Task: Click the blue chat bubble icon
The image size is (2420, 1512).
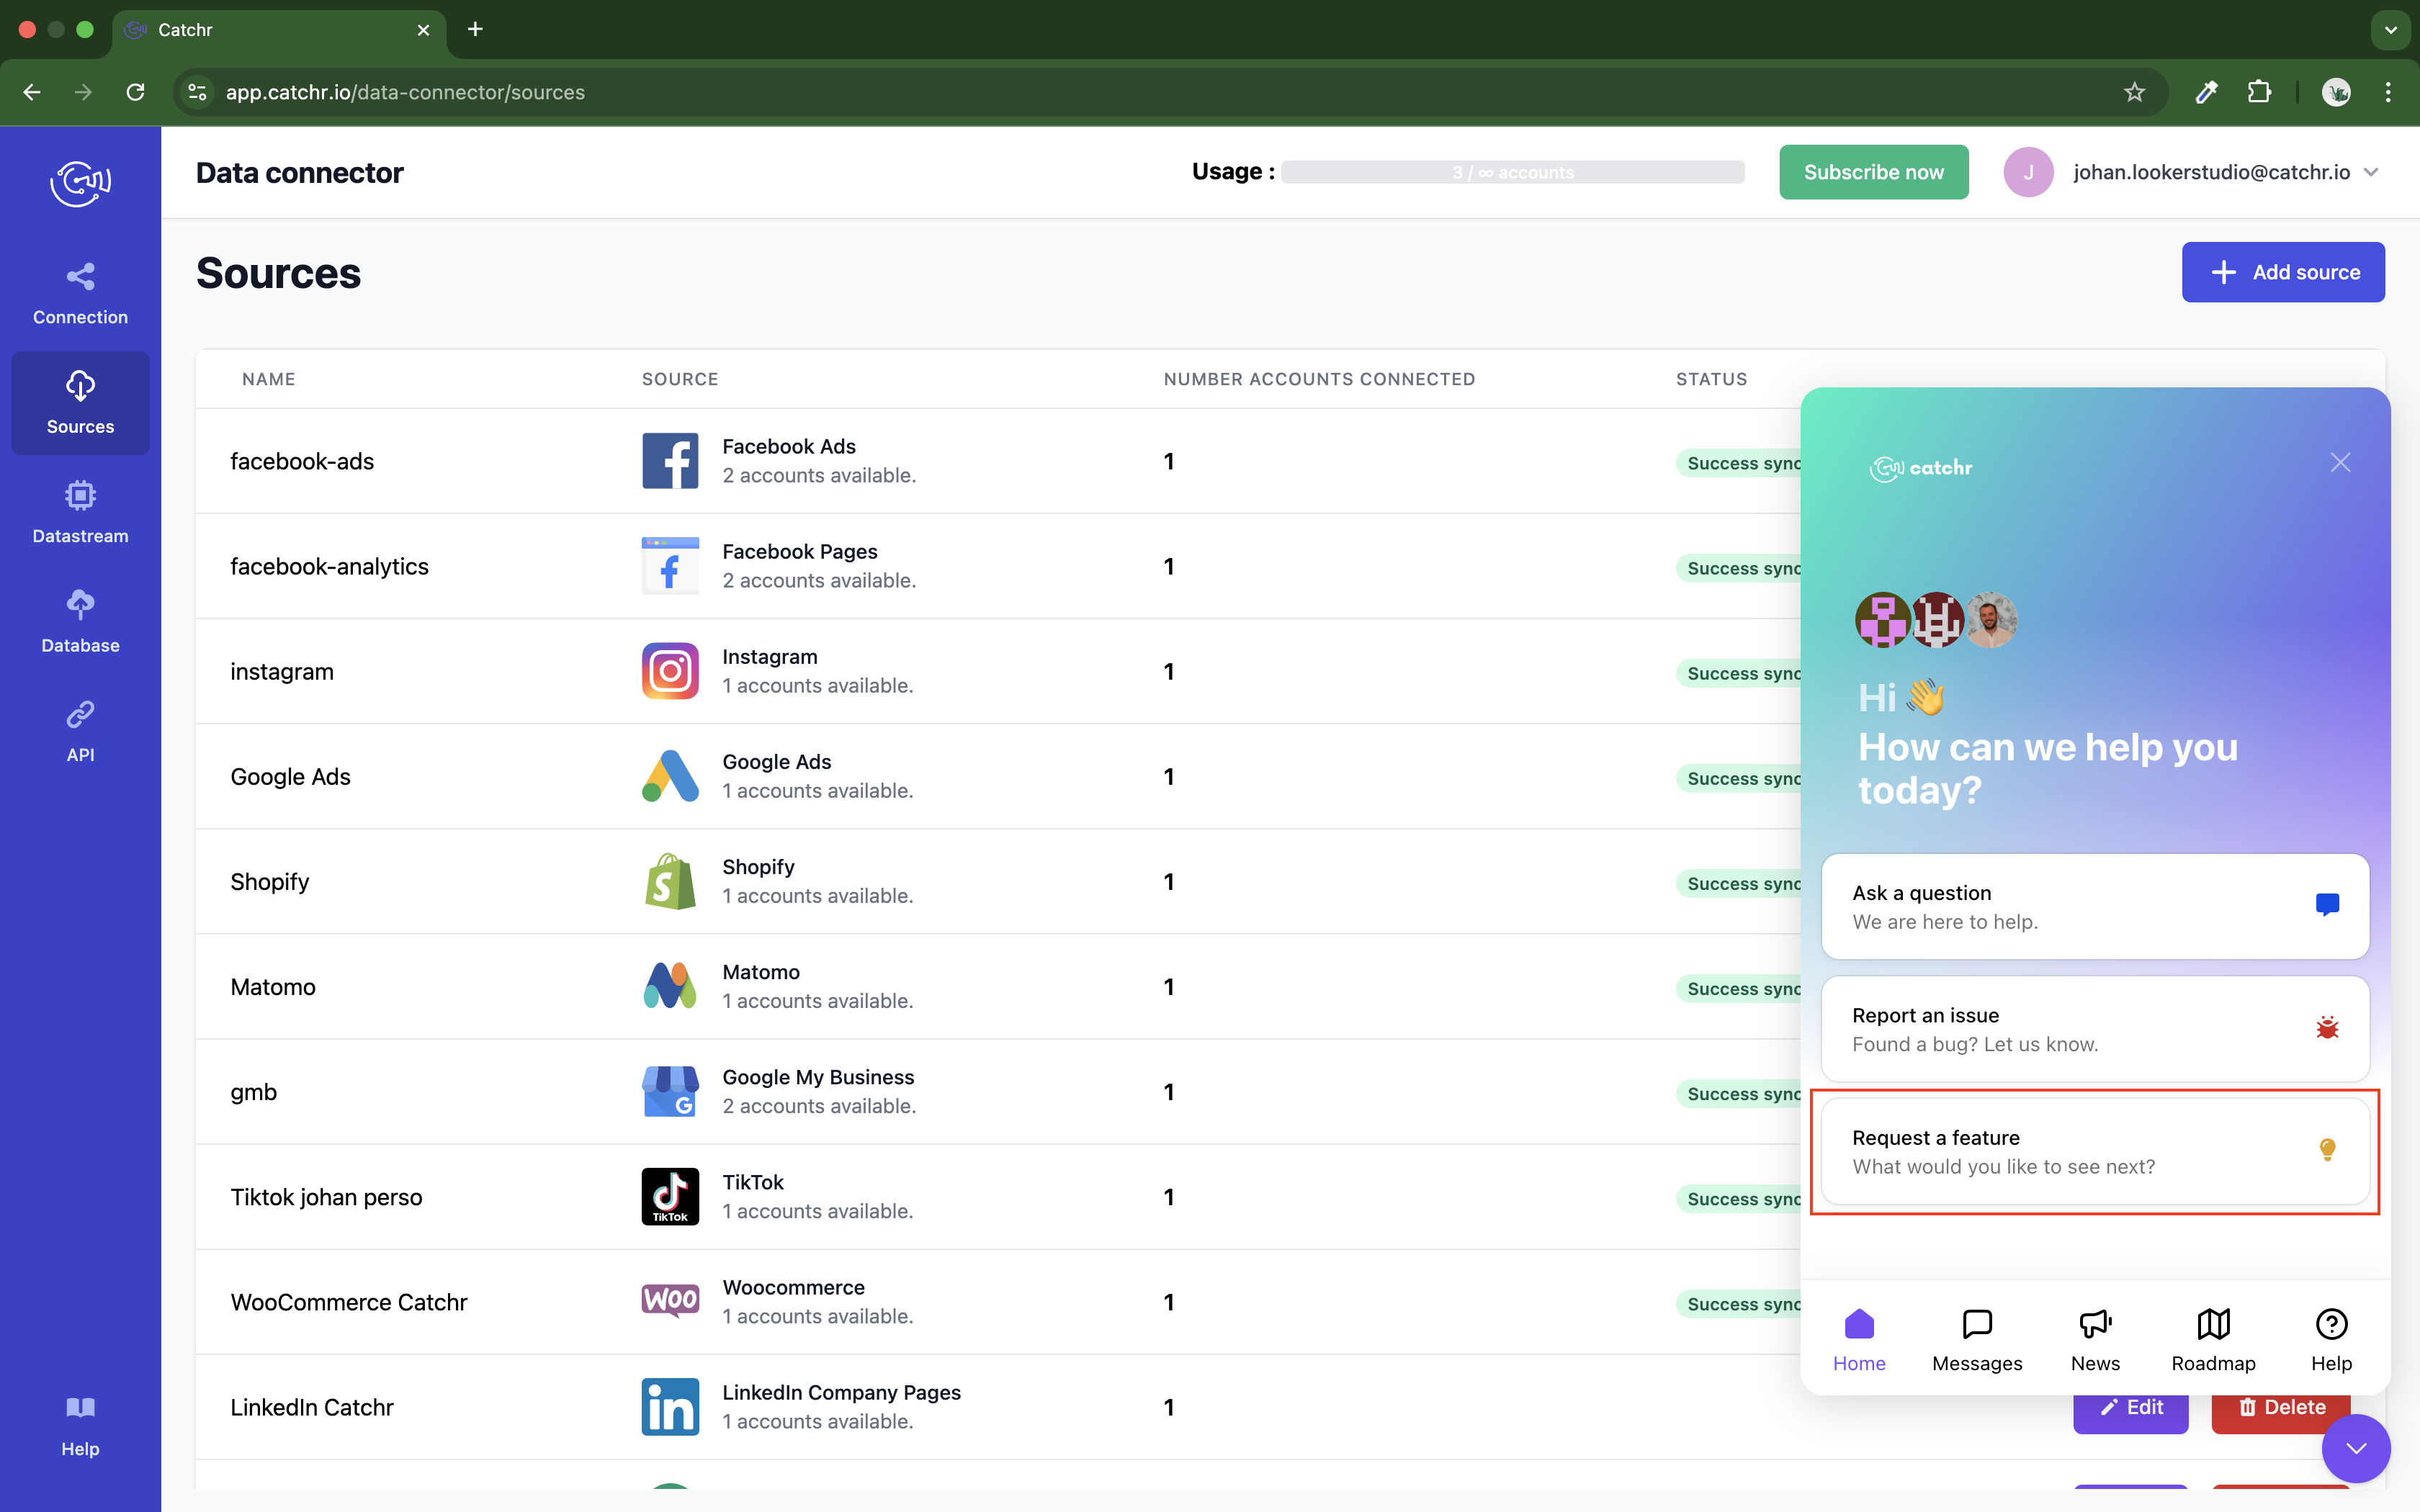Action: point(2327,905)
